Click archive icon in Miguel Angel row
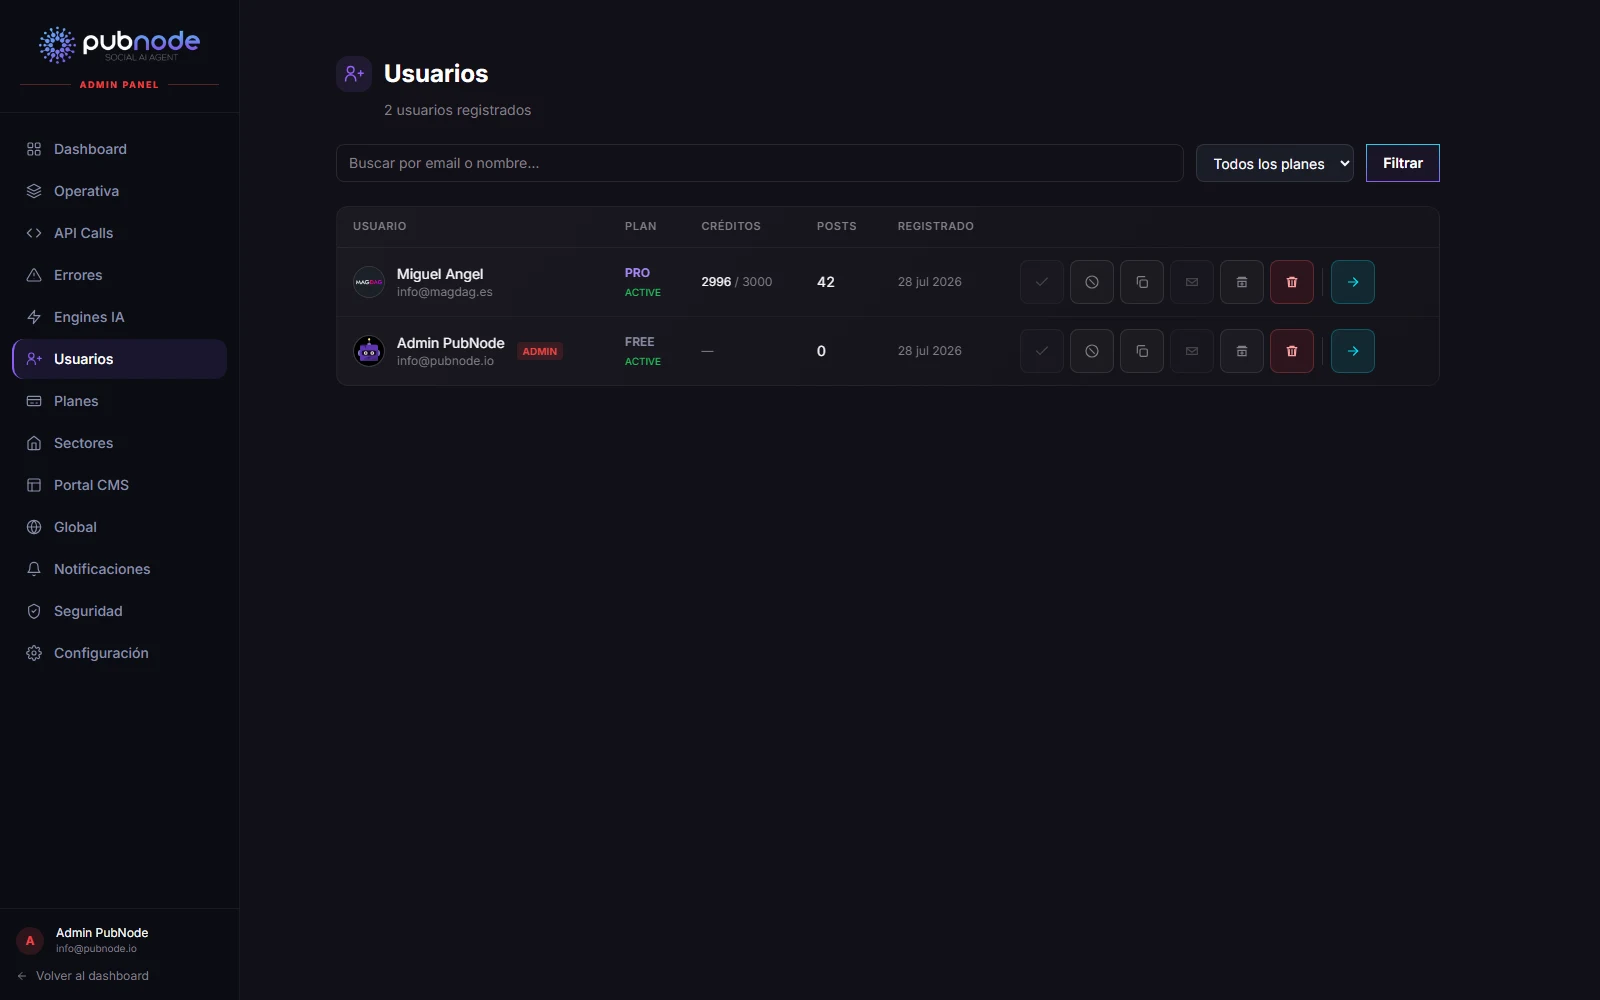Viewport: 1600px width, 1000px height. point(1242,282)
